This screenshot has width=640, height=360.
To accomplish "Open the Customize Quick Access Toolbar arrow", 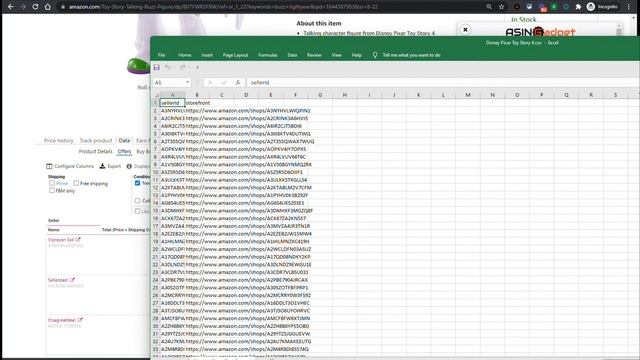I will (198, 67).
